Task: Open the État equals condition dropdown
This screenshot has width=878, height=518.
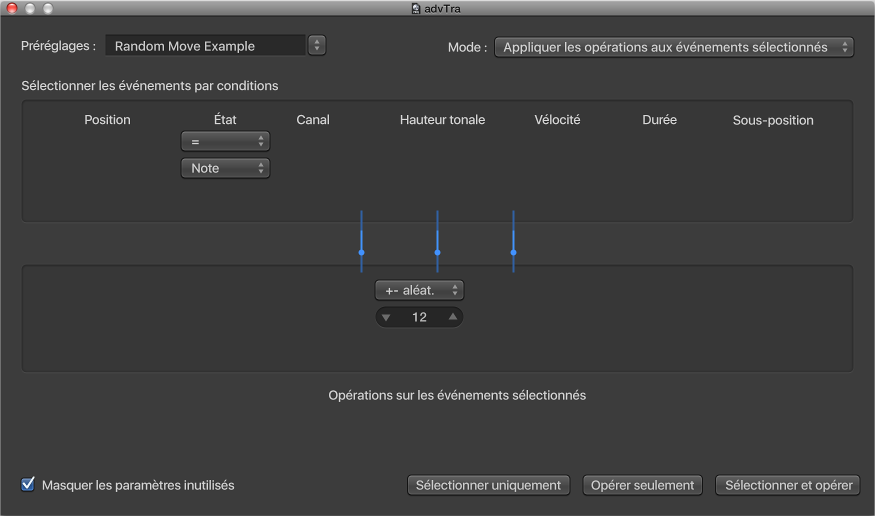Action: [226, 142]
